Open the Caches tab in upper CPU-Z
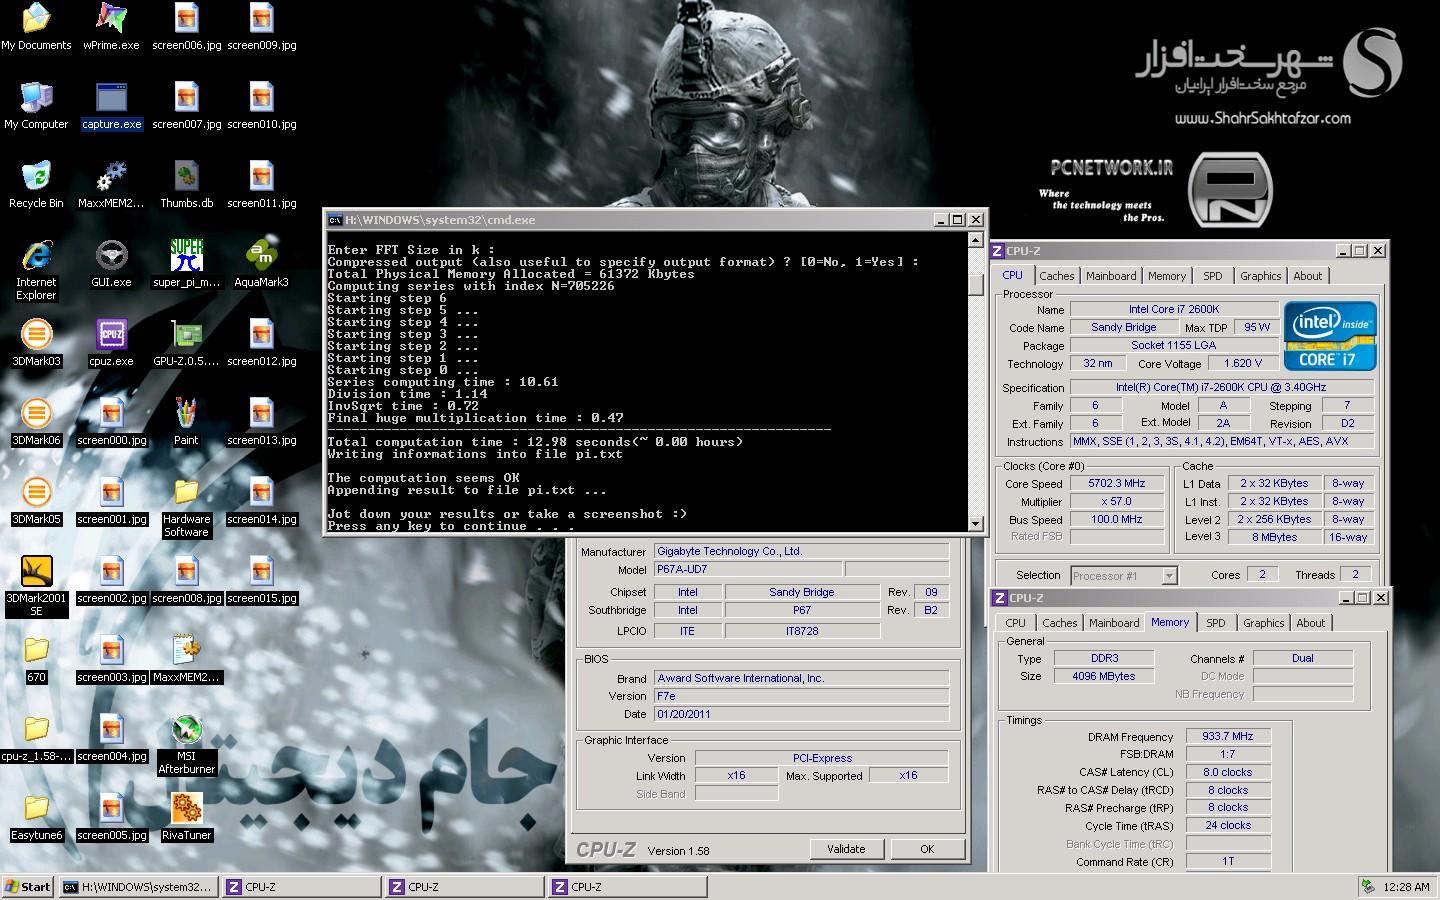 coord(1056,276)
